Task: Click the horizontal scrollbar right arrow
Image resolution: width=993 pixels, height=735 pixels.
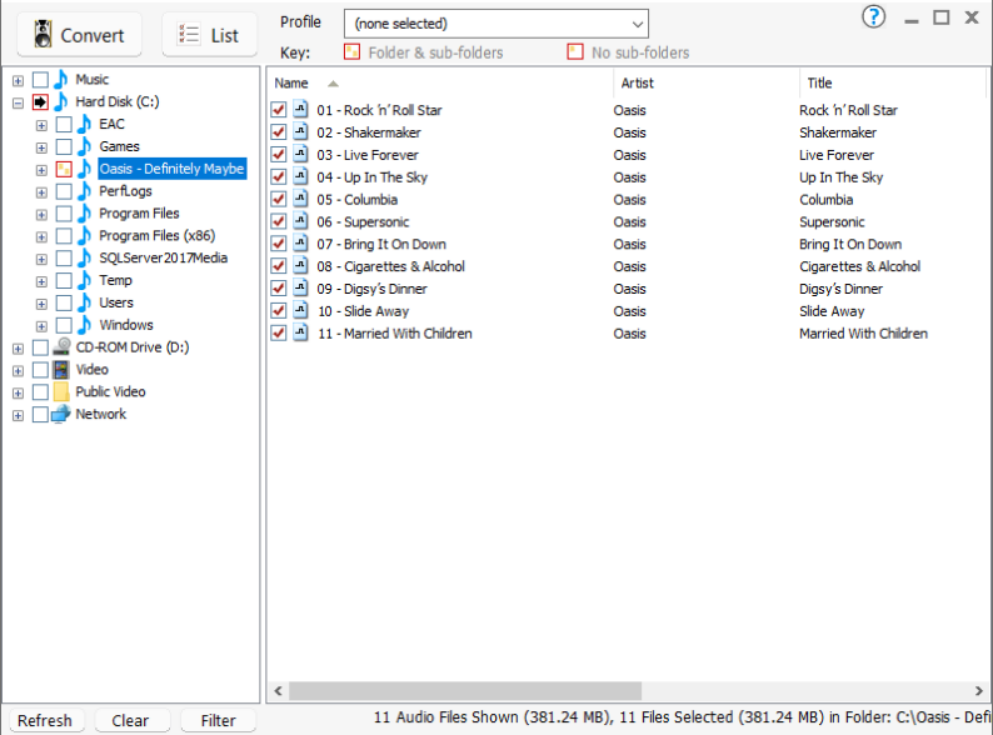Action: point(982,691)
